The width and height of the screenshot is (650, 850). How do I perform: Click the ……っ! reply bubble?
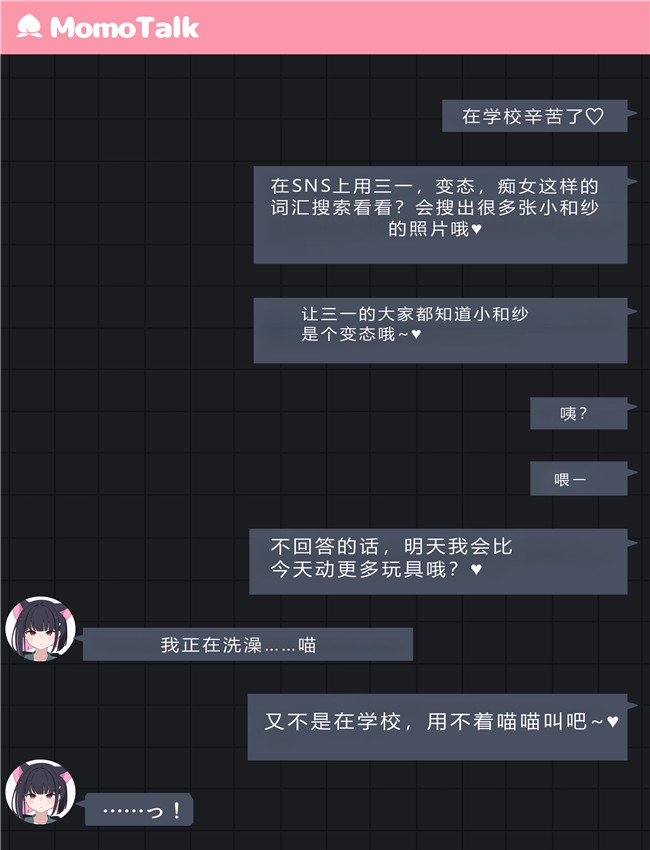pos(139,809)
